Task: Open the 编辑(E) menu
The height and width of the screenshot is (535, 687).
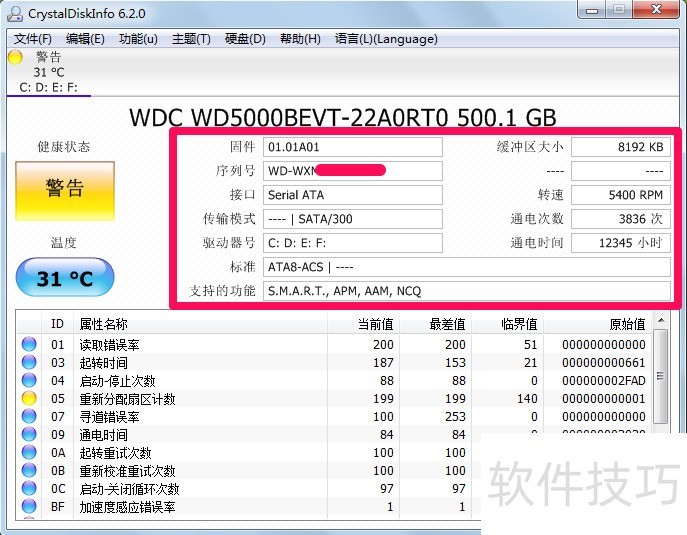Action: tap(85, 39)
